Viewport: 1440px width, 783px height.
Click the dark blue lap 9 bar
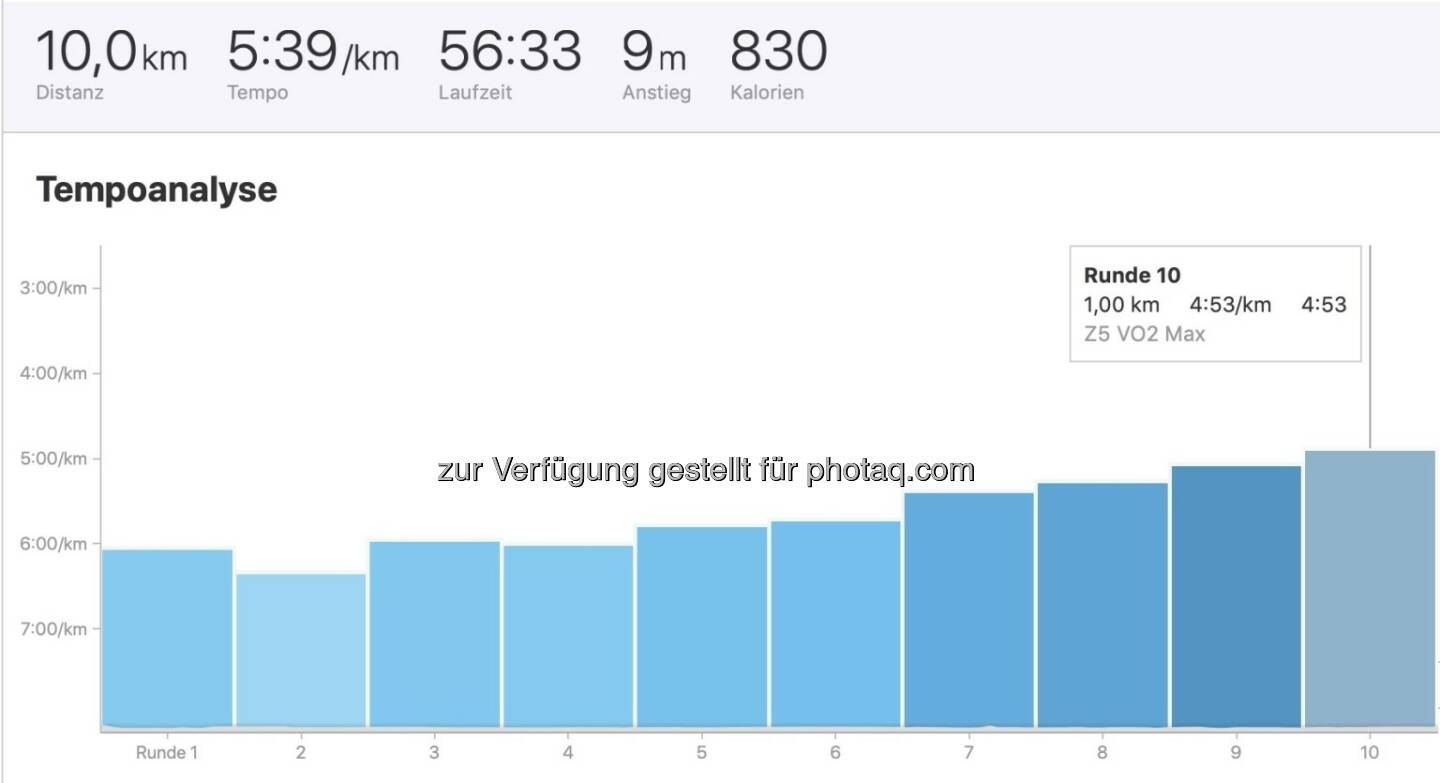tap(1236, 596)
